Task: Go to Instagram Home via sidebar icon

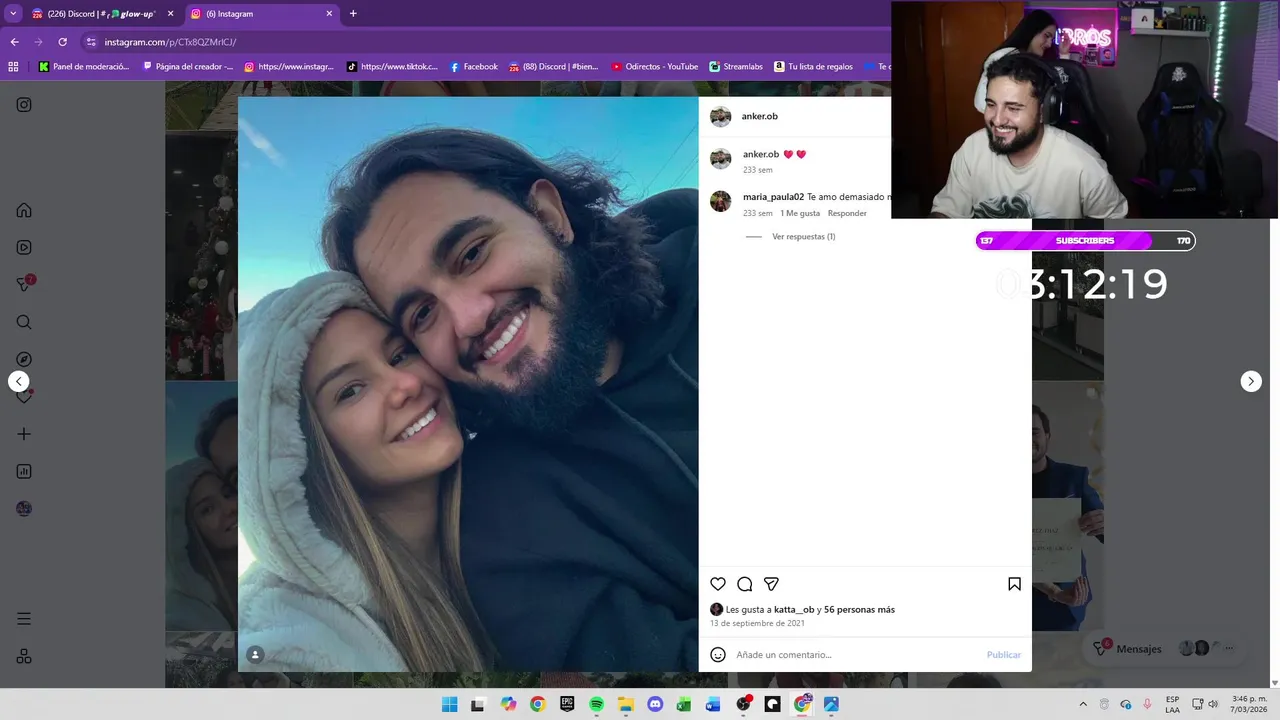Action: point(24,210)
